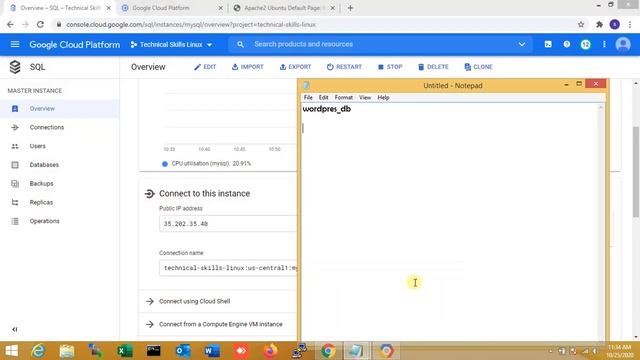Click the wordpres_db text in Notepad

point(327,109)
